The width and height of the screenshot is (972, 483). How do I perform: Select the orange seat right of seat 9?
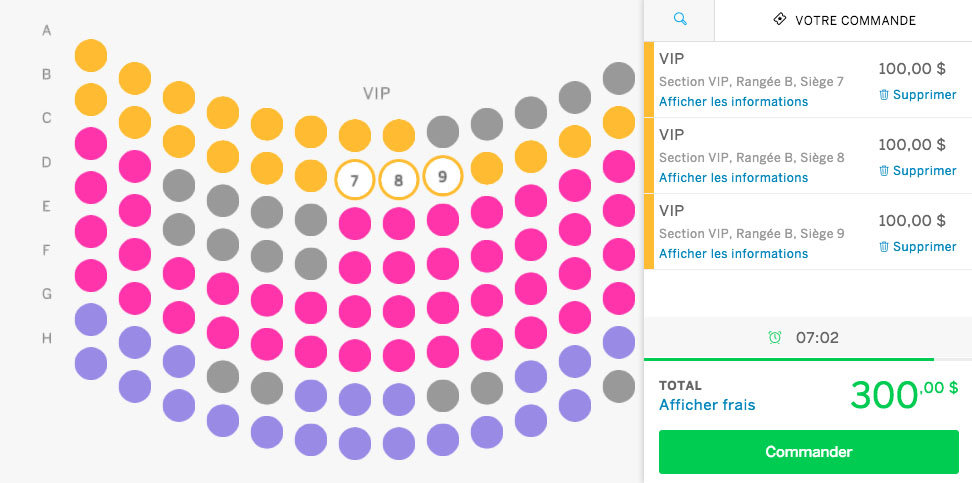487,168
